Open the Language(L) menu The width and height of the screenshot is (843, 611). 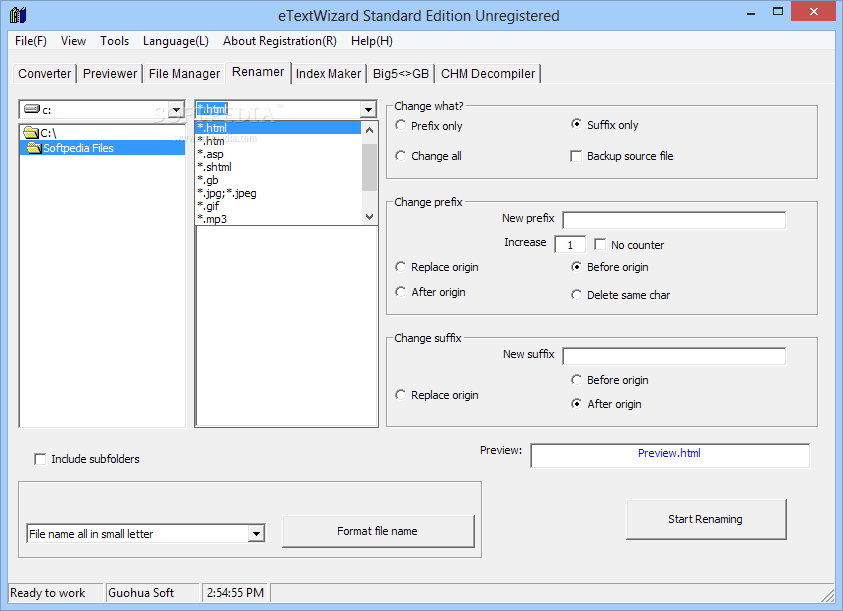click(x=176, y=41)
